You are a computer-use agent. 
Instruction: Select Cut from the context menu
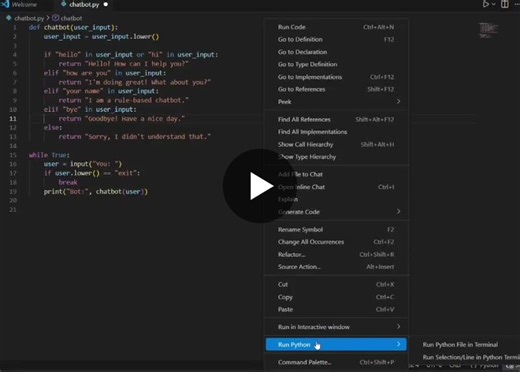(336, 284)
